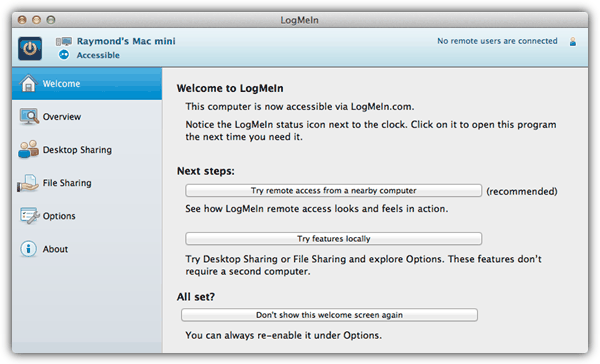The height and width of the screenshot is (364, 600).
Task: Select the Welcome sidebar tab
Action: tap(87, 84)
